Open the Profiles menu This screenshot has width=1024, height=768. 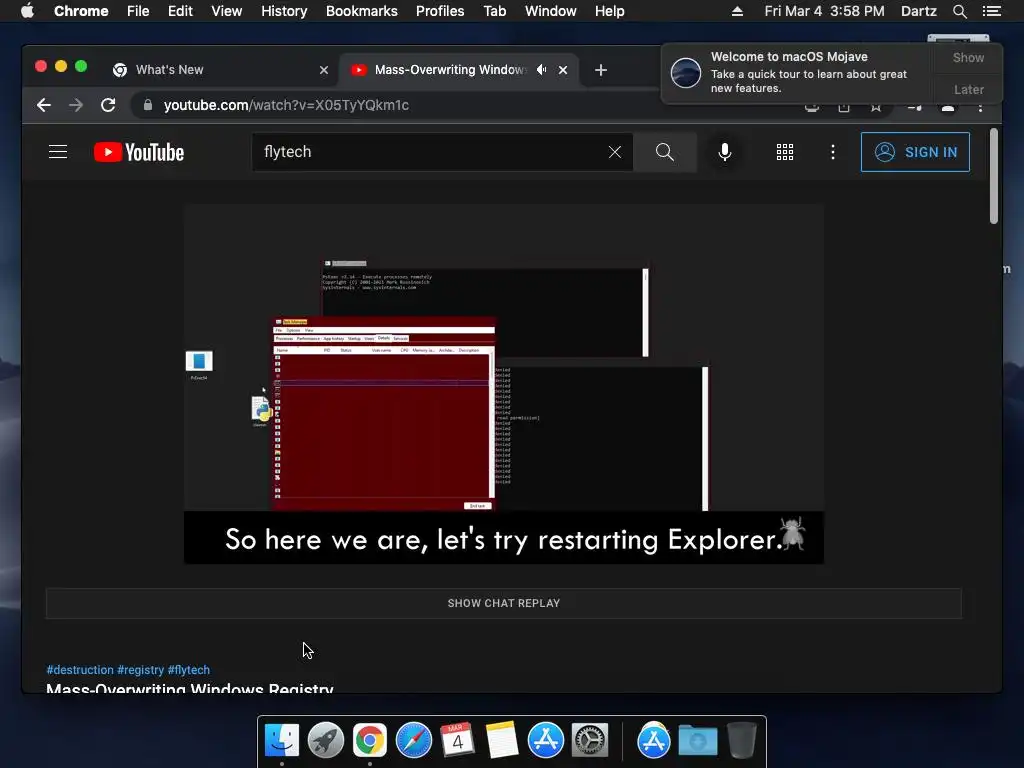click(440, 11)
